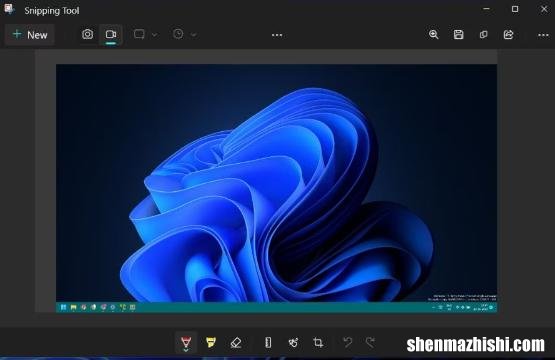This screenshot has height=360, width=555.
Task: Click the rectangle snipping mode icon
Action: click(139, 34)
